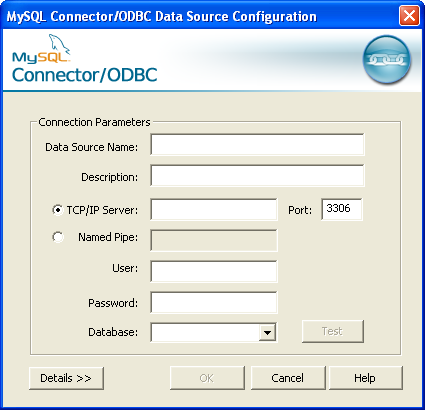Select the Named Pipe radio button
Viewport: 425px width, 410px height.
click(58, 237)
